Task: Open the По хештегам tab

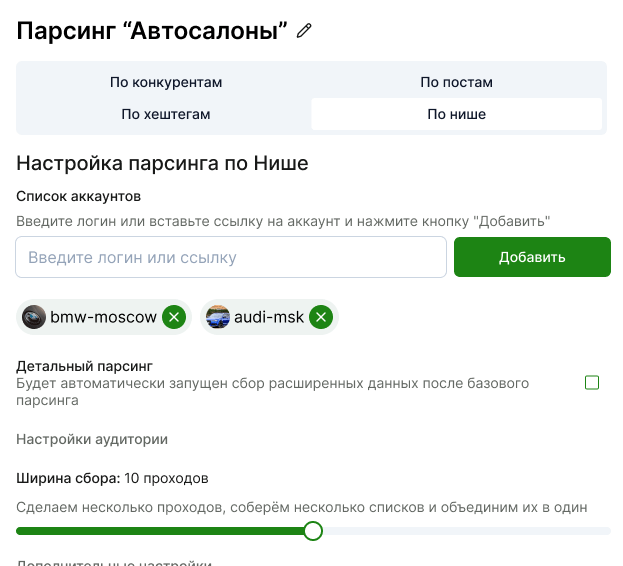Action: (166, 114)
